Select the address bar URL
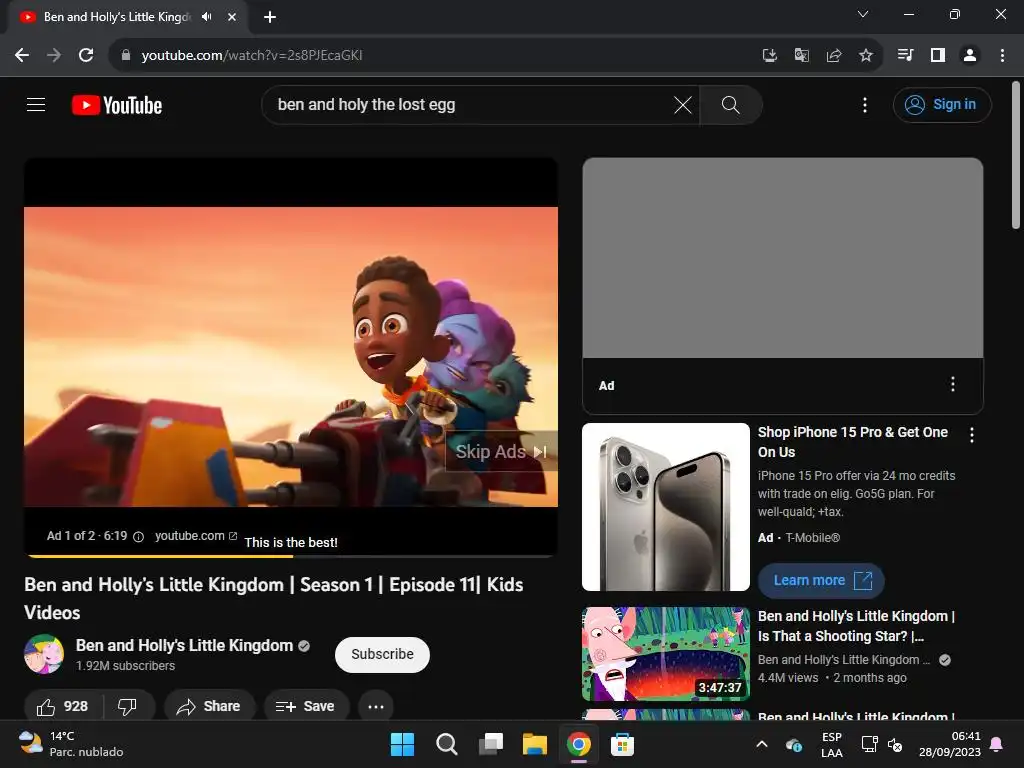Screen dimensions: 1024x768 click(x=252, y=56)
